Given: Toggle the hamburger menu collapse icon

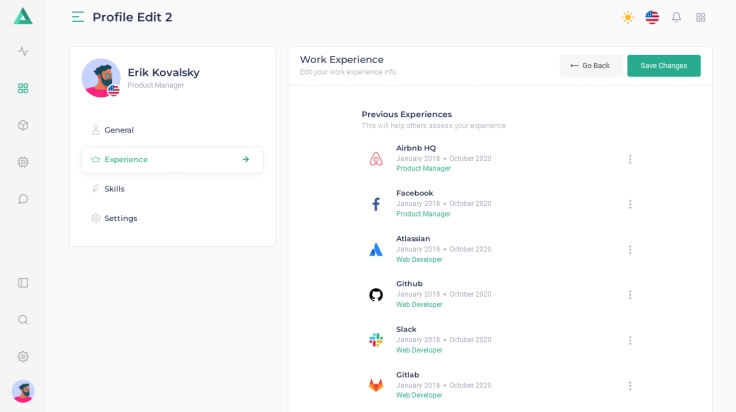Looking at the screenshot, I should [78, 17].
